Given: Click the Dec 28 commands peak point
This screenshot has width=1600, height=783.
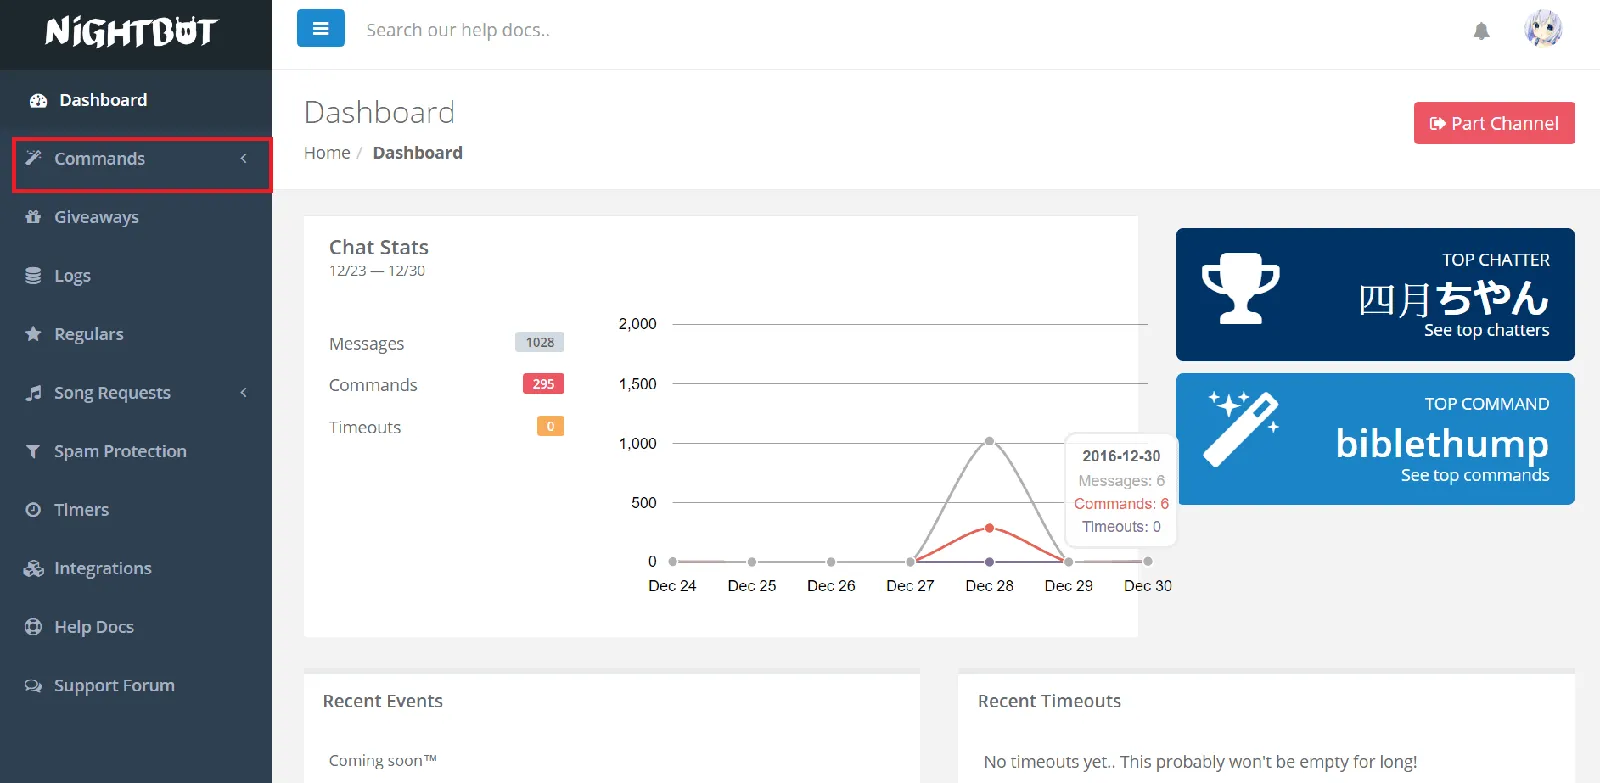Looking at the screenshot, I should tap(989, 527).
